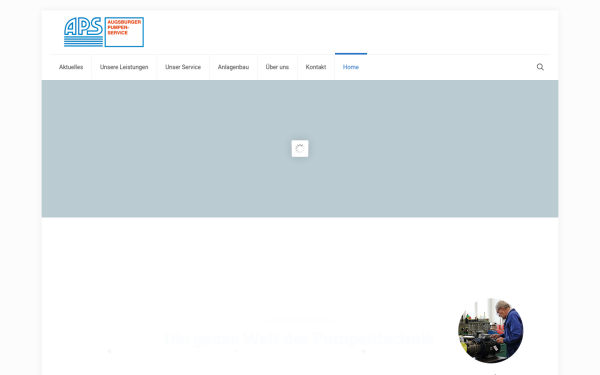Open the Kontakt page
600x375 pixels.
(x=316, y=67)
